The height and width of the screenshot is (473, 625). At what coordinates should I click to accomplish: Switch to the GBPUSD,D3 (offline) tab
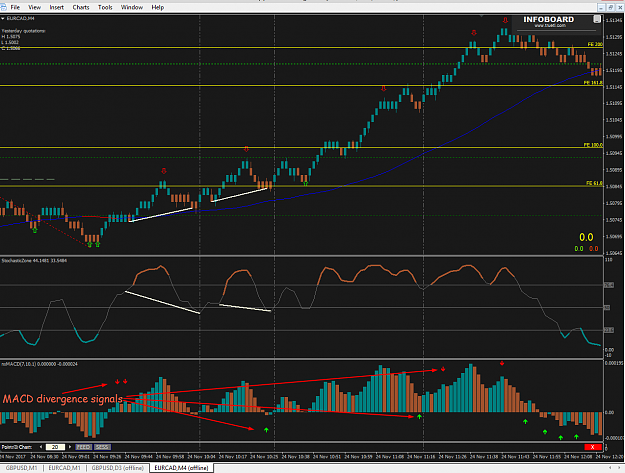[x=118, y=468]
